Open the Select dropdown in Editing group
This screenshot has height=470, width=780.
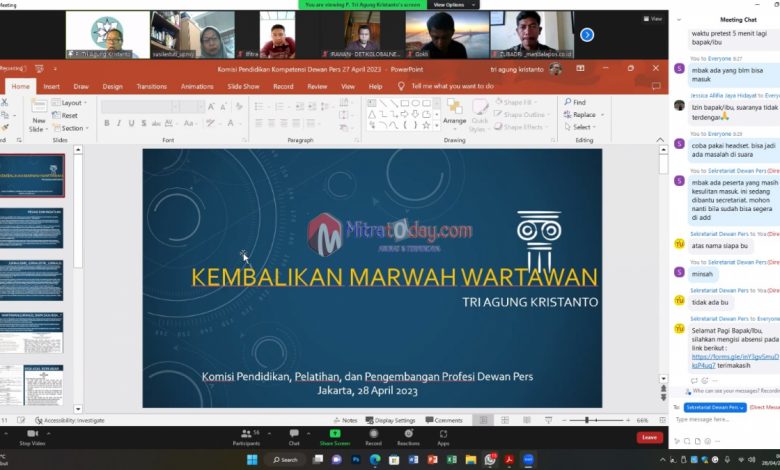click(580, 127)
